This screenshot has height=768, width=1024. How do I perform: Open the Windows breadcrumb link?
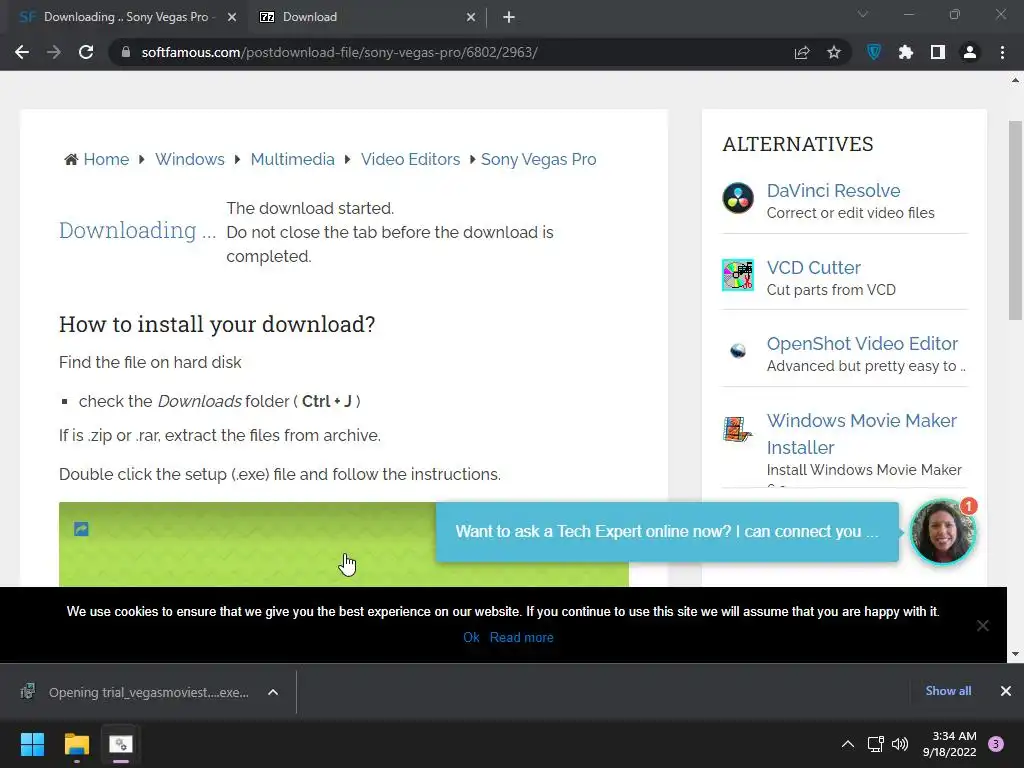click(189, 159)
